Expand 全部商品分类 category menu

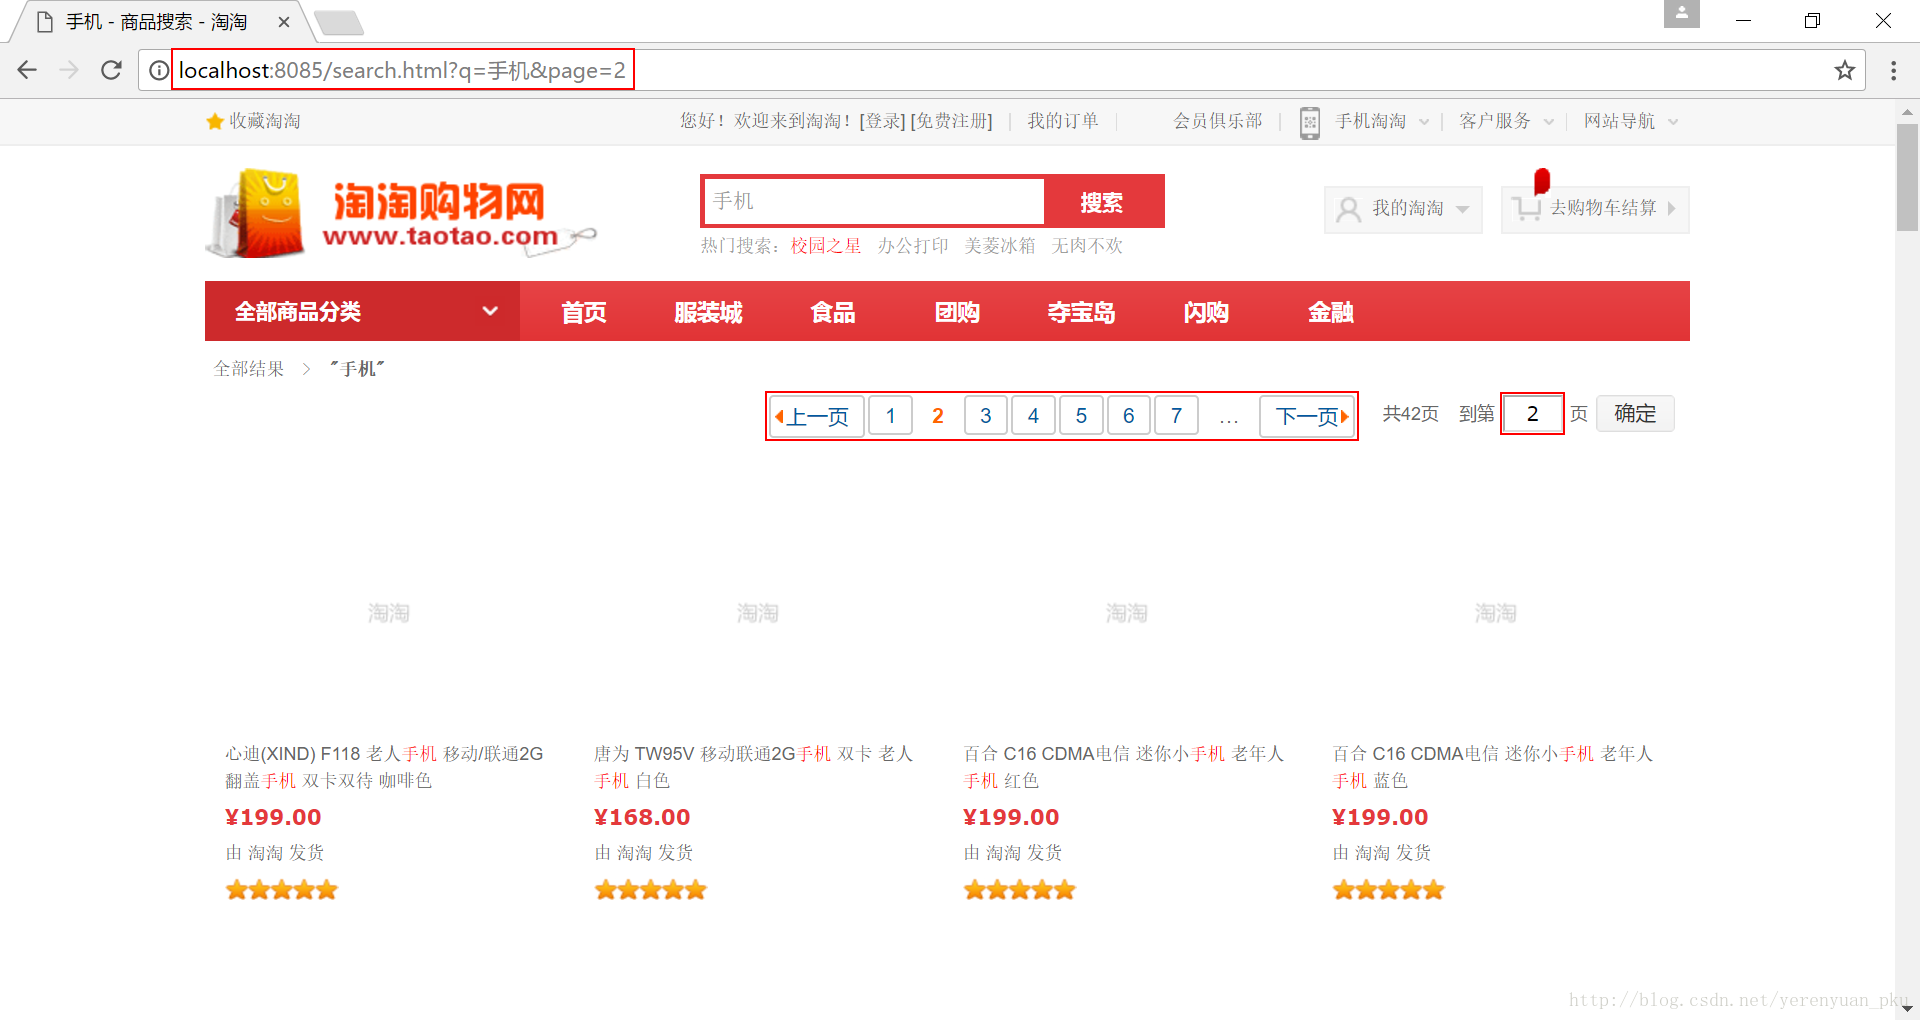(362, 311)
